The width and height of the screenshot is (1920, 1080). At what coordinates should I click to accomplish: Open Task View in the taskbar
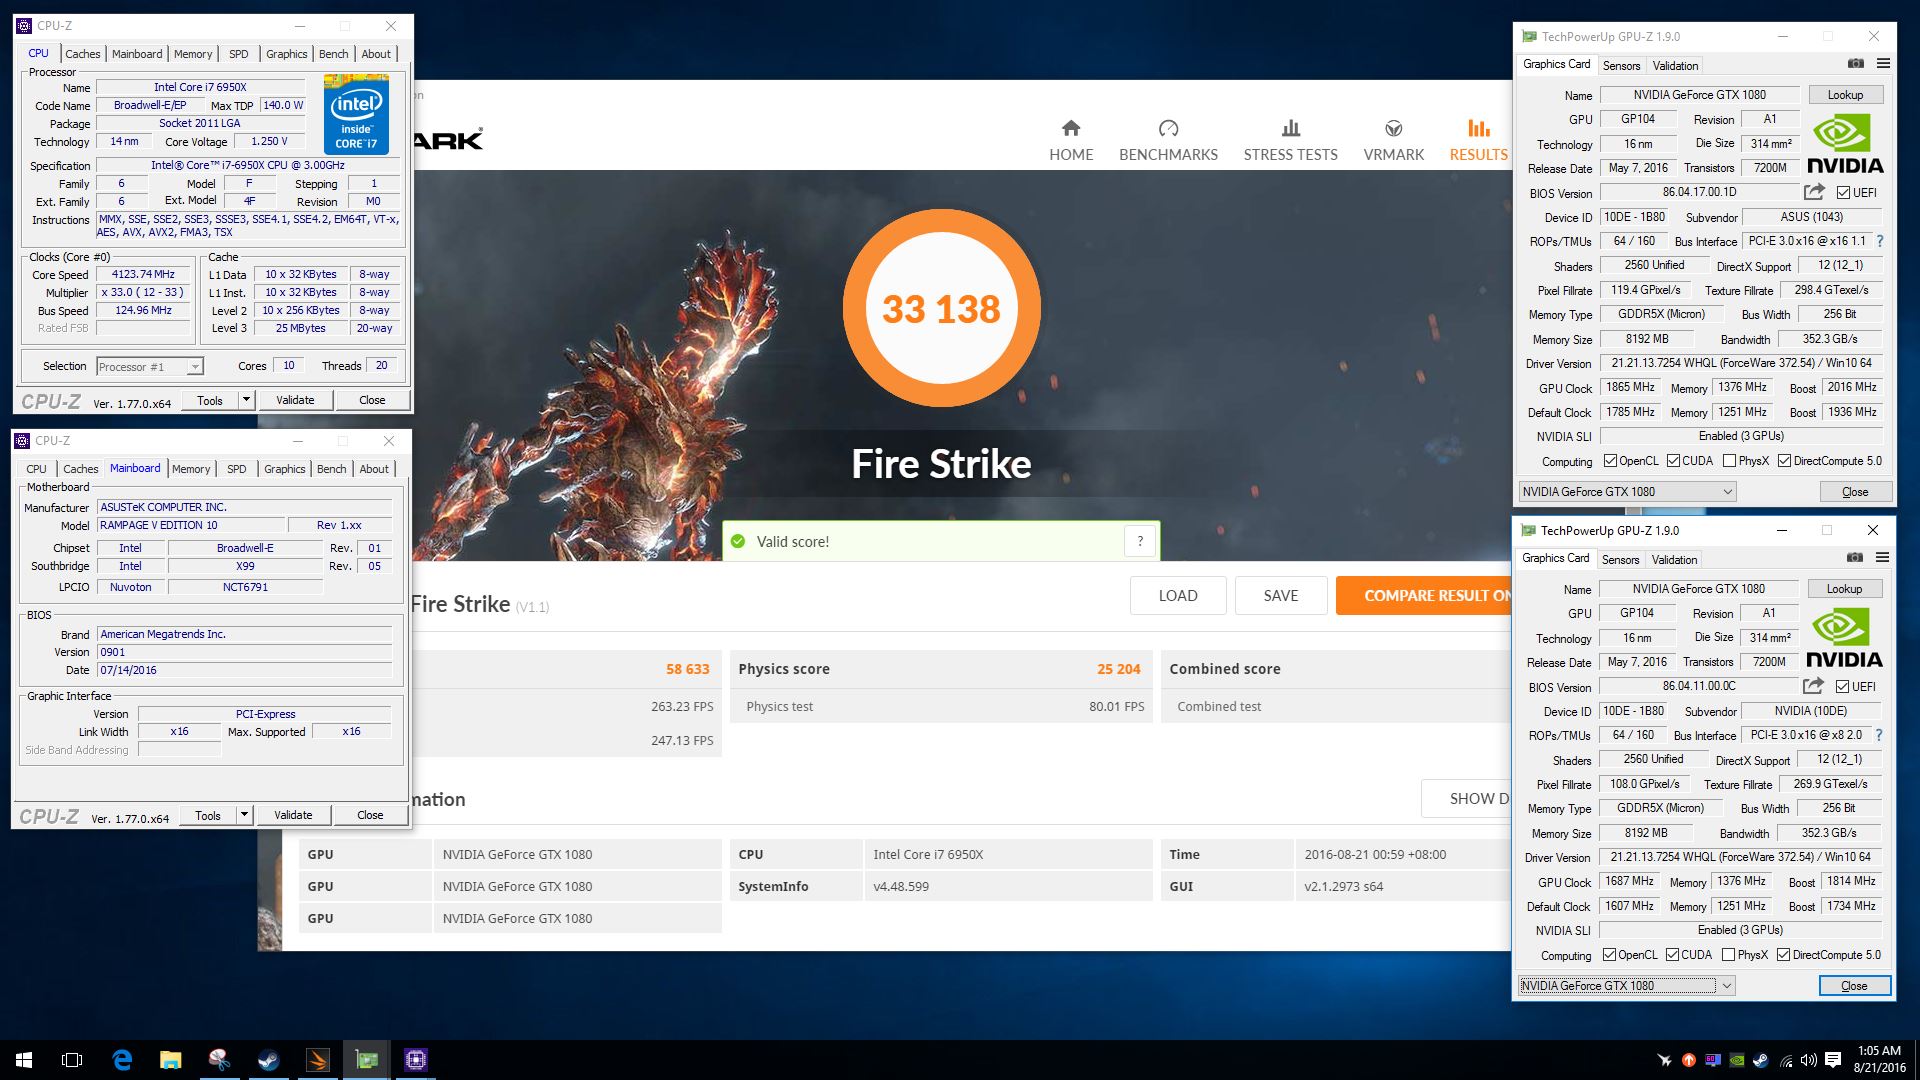tap(72, 1060)
